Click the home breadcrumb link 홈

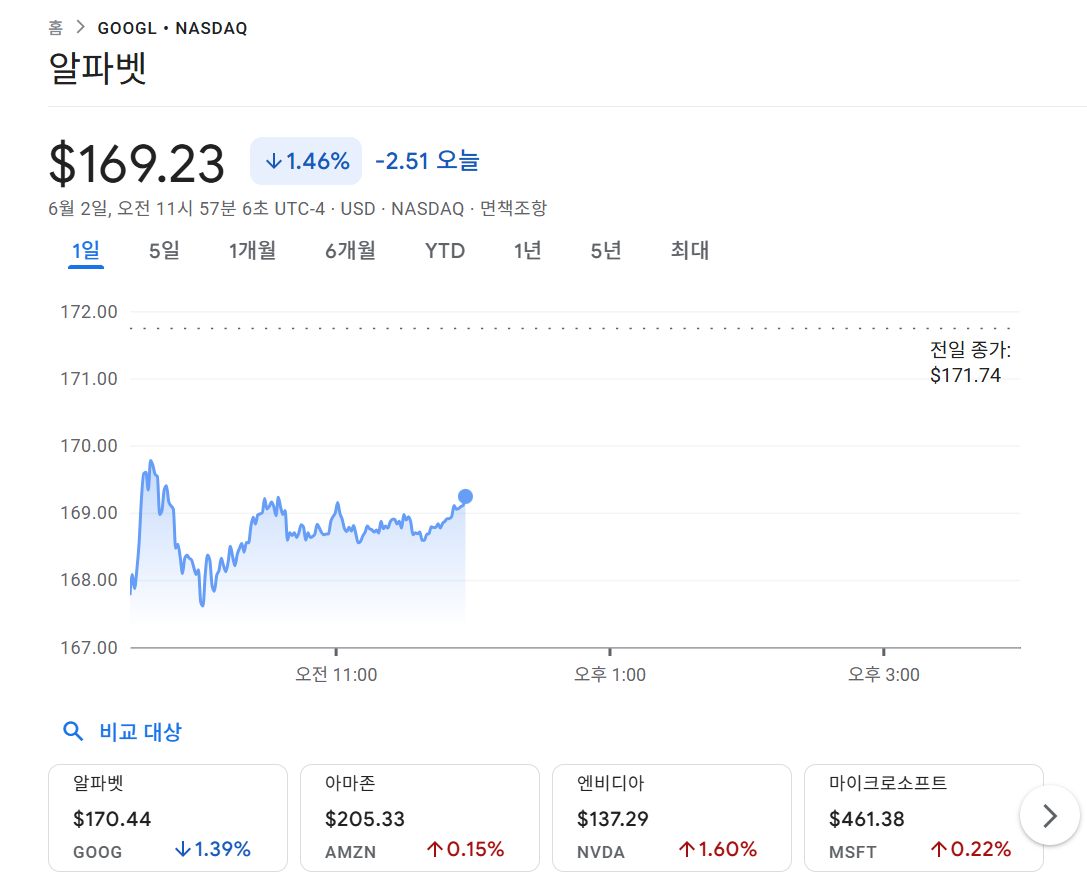click(55, 28)
